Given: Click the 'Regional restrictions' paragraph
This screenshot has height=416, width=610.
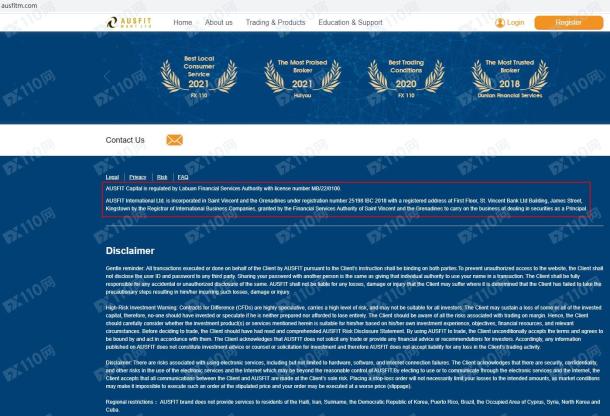Looking at the screenshot, I should tap(353, 406).
